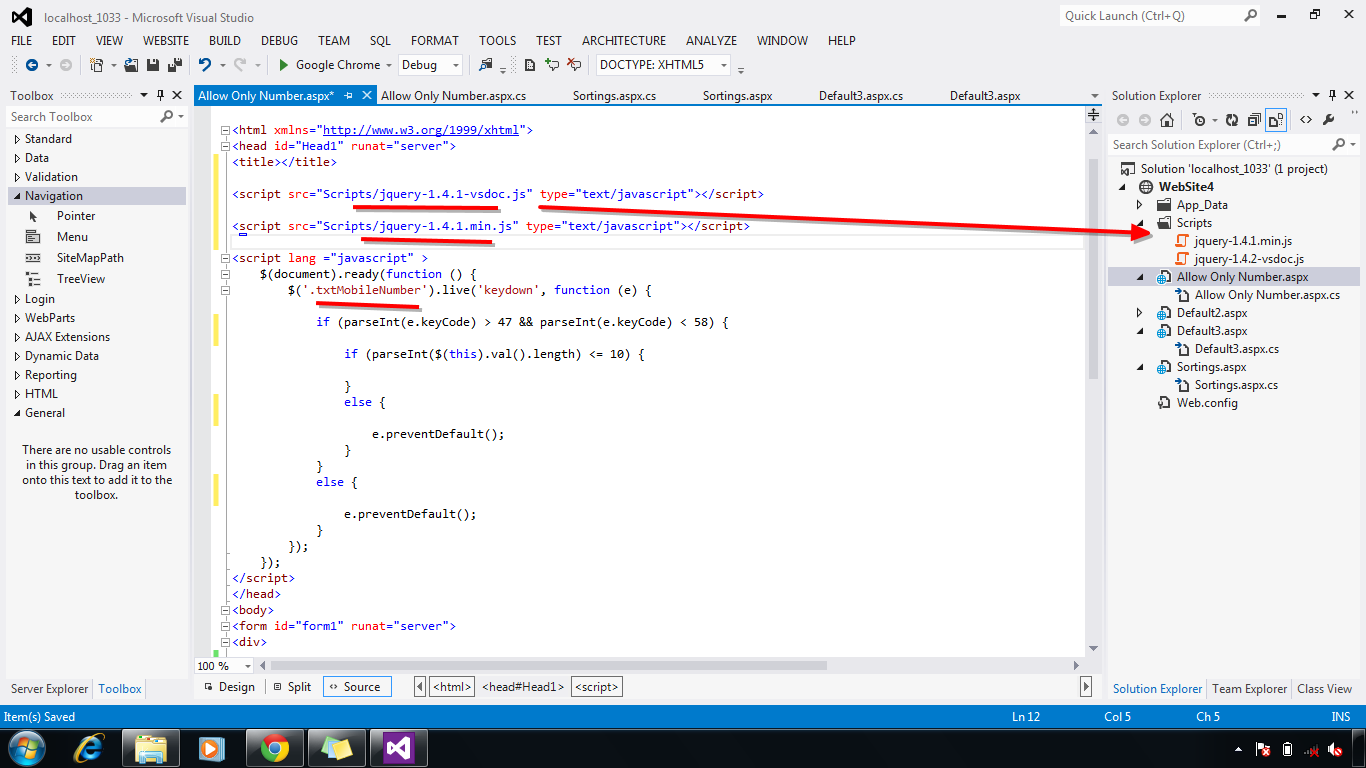Toggle Show All Files in Solution Explorer
This screenshot has height=768, width=1366.
click(x=1276, y=120)
